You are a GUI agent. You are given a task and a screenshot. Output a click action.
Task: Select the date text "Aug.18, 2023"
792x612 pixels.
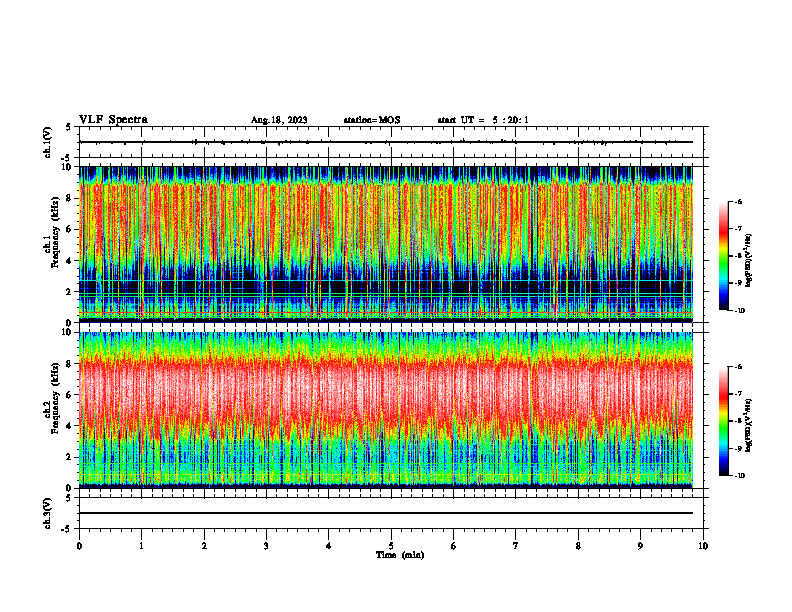[x=279, y=120]
